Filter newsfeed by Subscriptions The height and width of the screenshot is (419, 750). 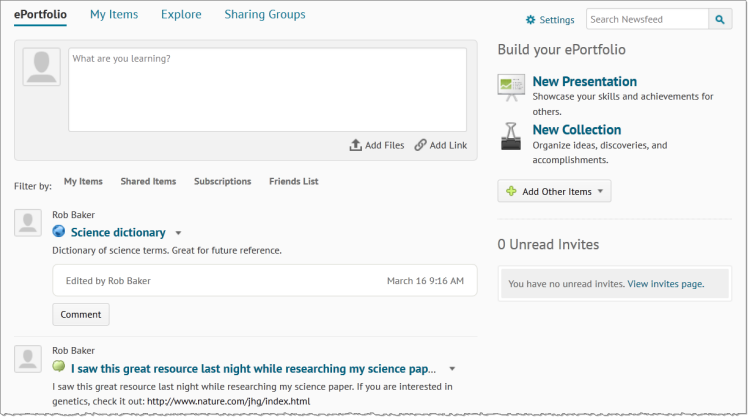[x=222, y=181]
